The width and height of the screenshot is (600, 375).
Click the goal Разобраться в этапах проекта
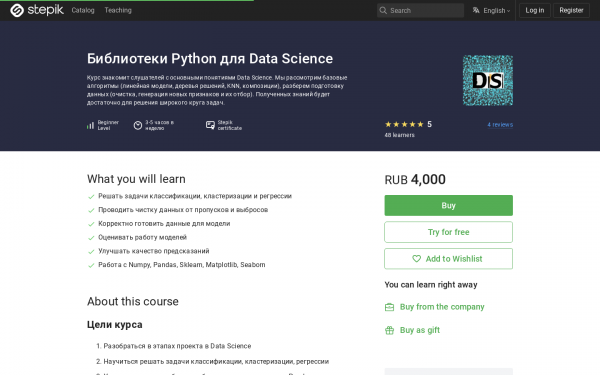[x=177, y=346]
